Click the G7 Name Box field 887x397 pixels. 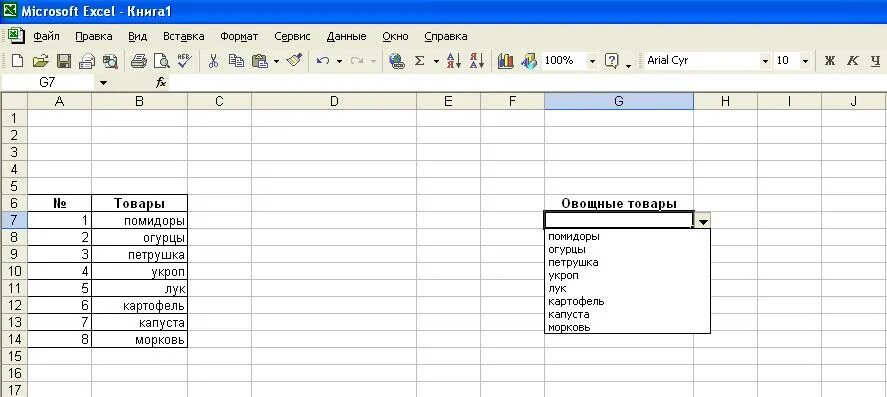[x=48, y=83]
